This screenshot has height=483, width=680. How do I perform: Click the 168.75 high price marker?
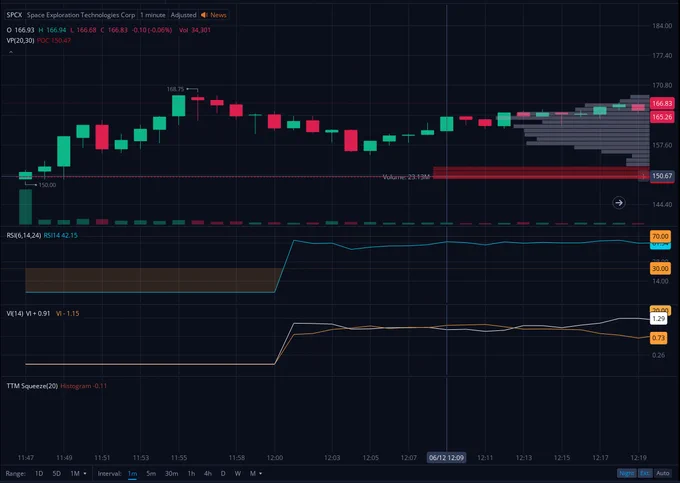(x=175, y=89)
